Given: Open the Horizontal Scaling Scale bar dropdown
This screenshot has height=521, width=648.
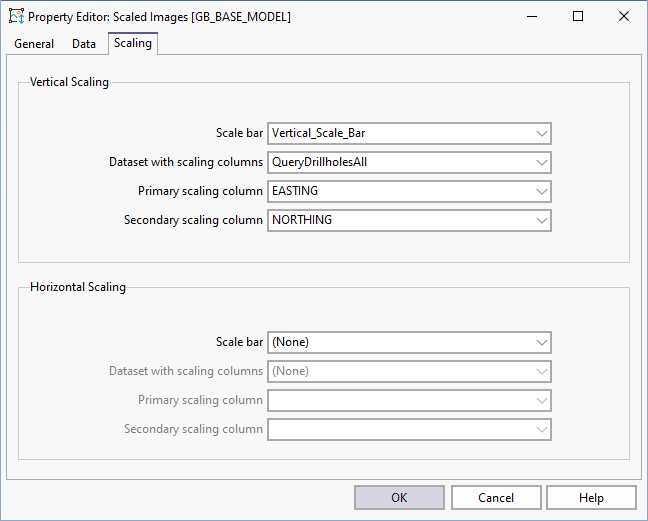Looking at the screenshot, I should 541,342.
